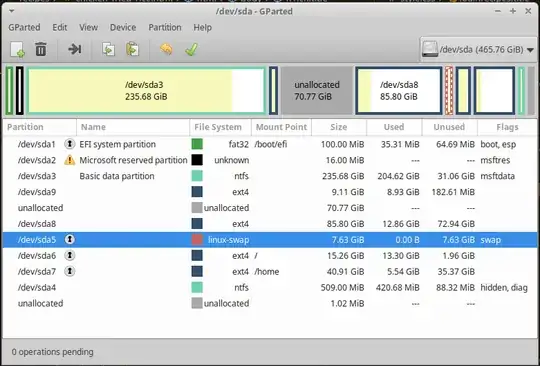Click the black unknown filesystem swatch

(197, 160)
